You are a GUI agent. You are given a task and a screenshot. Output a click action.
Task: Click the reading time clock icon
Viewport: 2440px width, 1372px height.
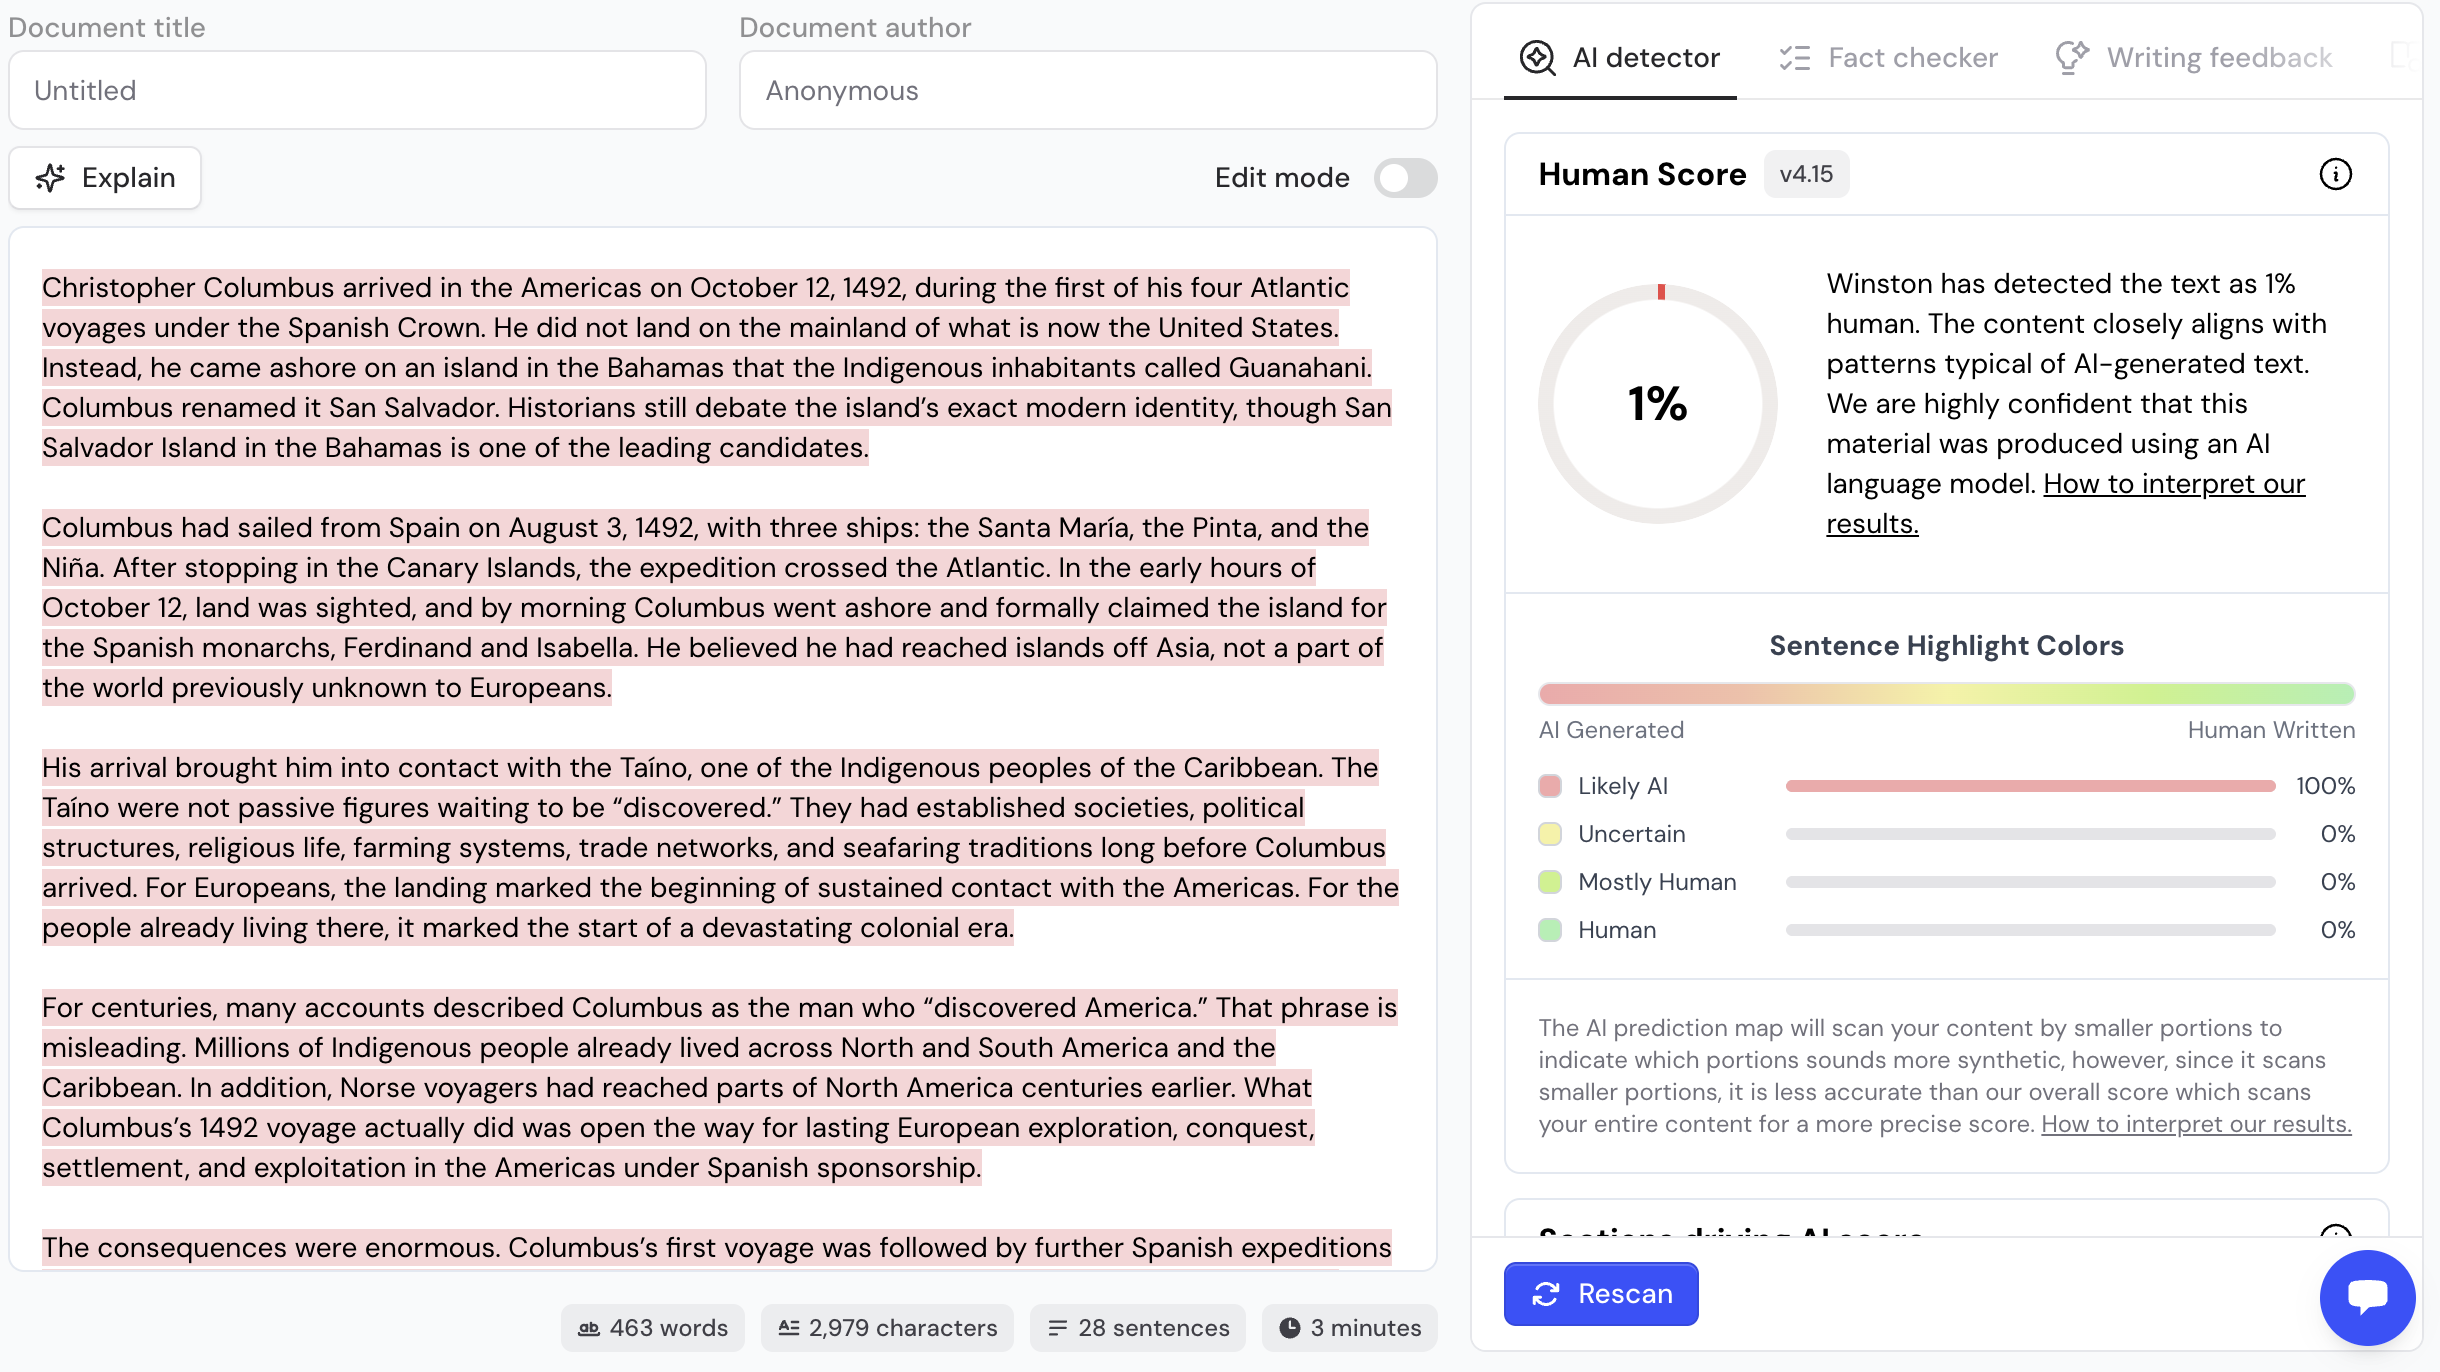[1290, 1328]
